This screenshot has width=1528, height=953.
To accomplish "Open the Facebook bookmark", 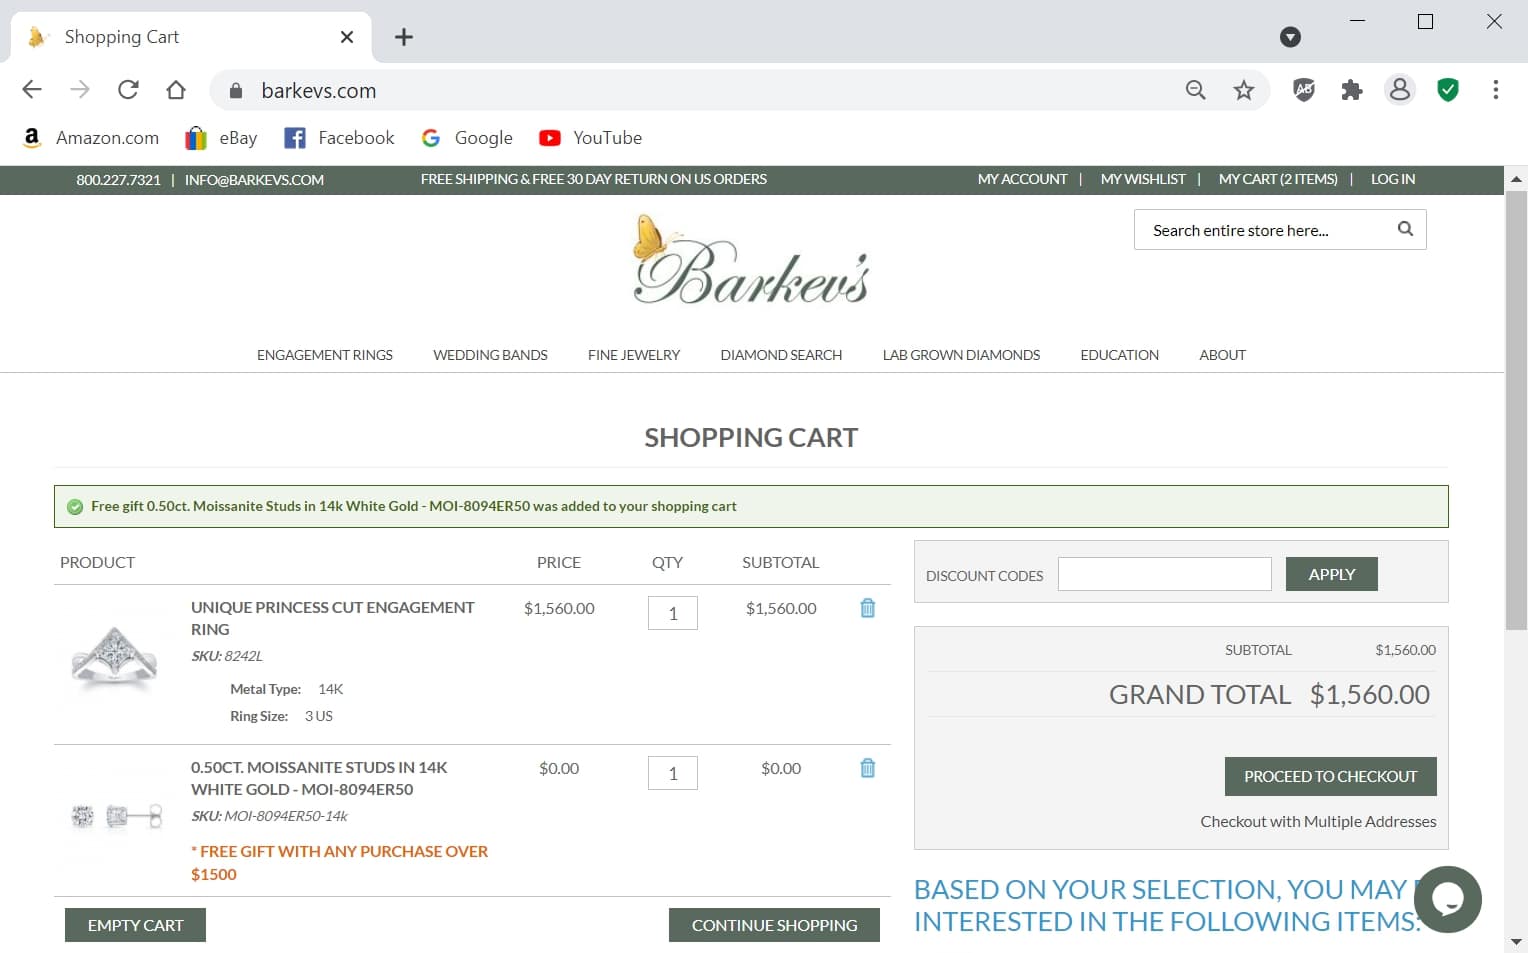I will 339,138.
